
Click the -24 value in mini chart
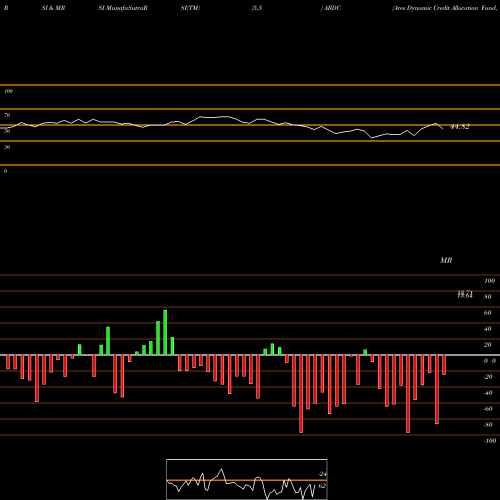click(x=322, y=474)
